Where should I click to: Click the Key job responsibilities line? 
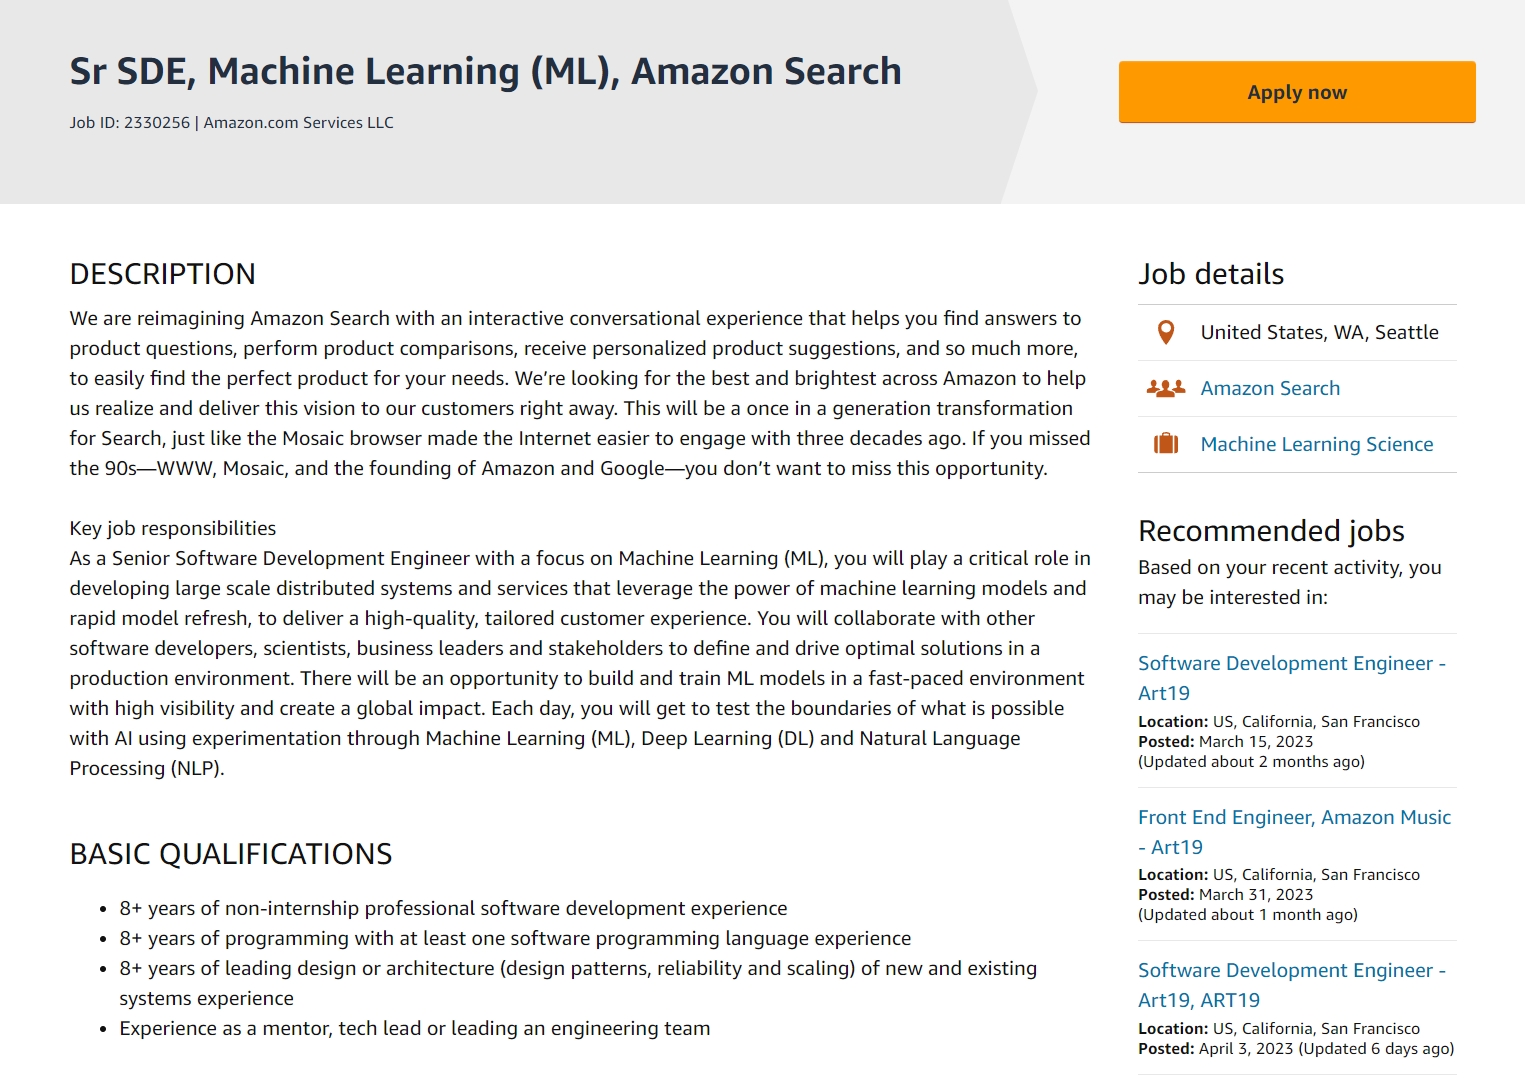coord(172,528)
